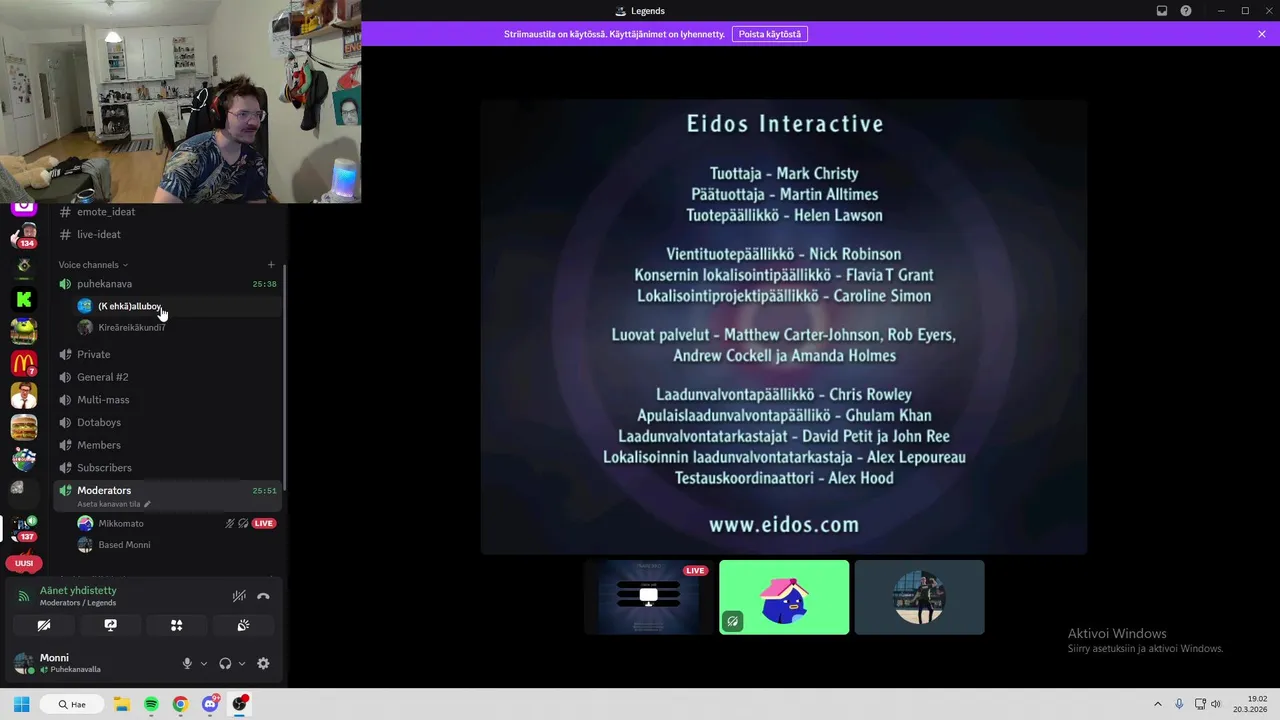This screenshot has height=720, width=1280.
Task: Click the main stream credits view
Action: point(784,327)
